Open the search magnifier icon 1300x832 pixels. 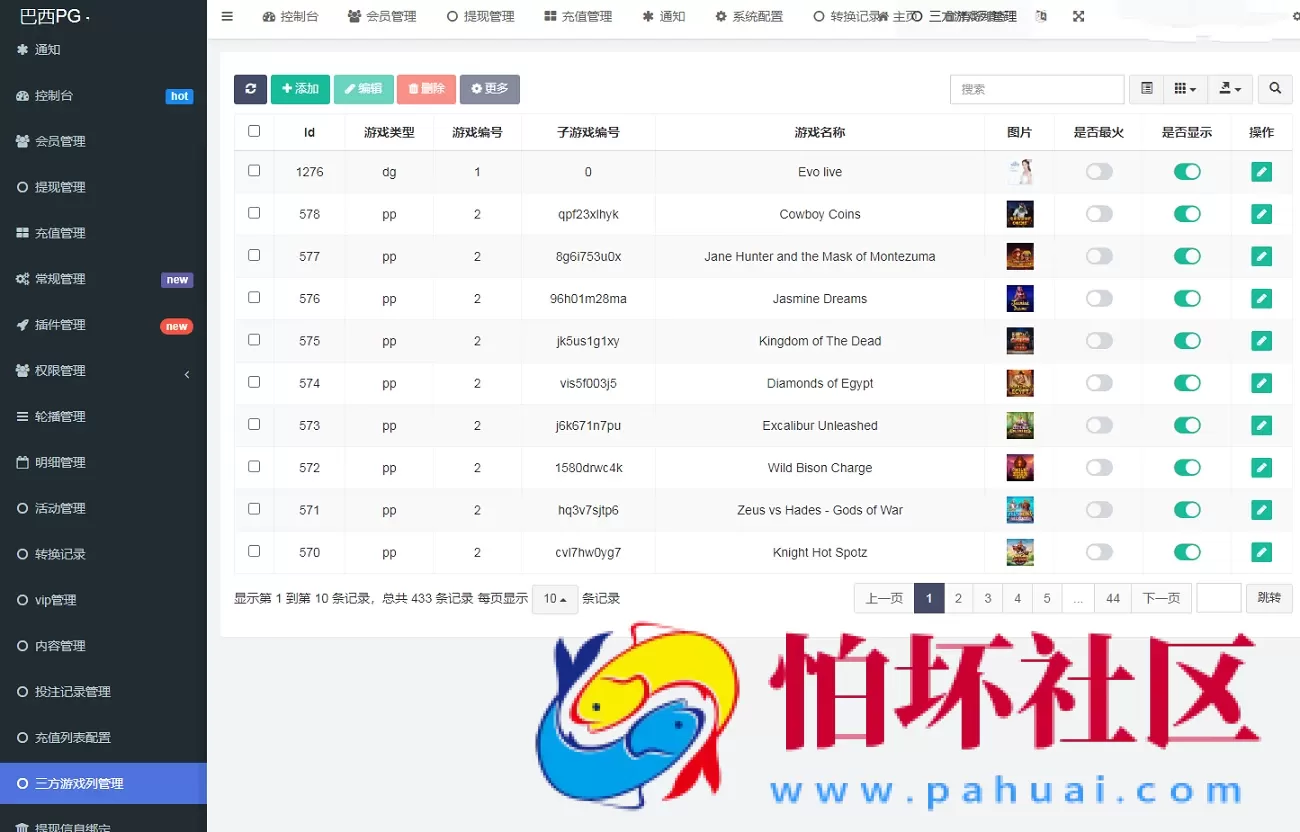(x=1275, y=89)
